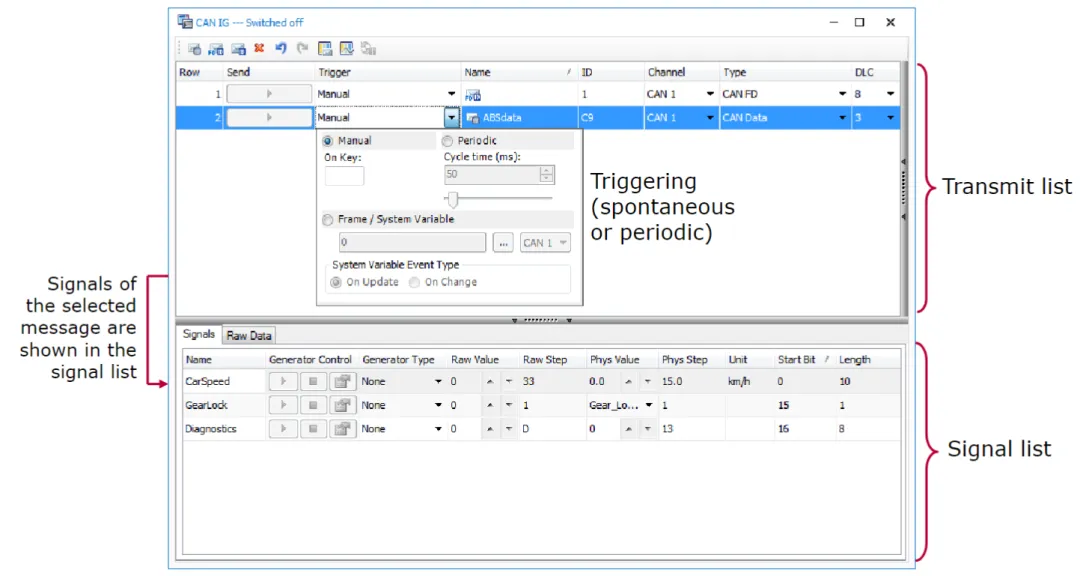1080x576 pixels.
Task: Stop the Diagnostics signal generator
Action: click(313, 429)
